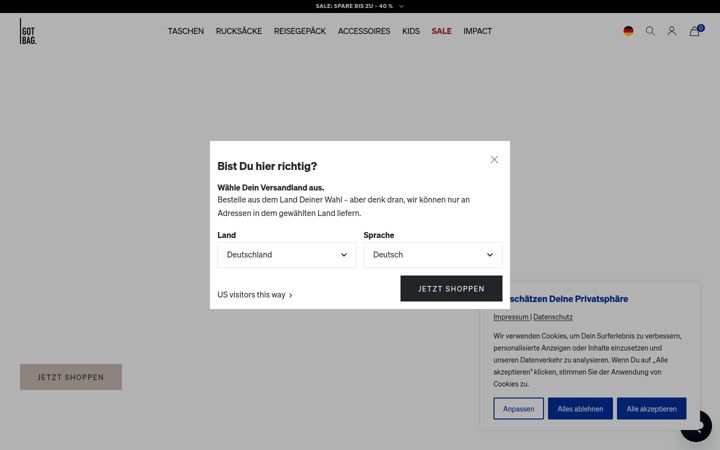Open the REISEGEPÄCK menu
The height and width of the screenshot is (450, 720).
pyautogui.click(x=300, y=31)
